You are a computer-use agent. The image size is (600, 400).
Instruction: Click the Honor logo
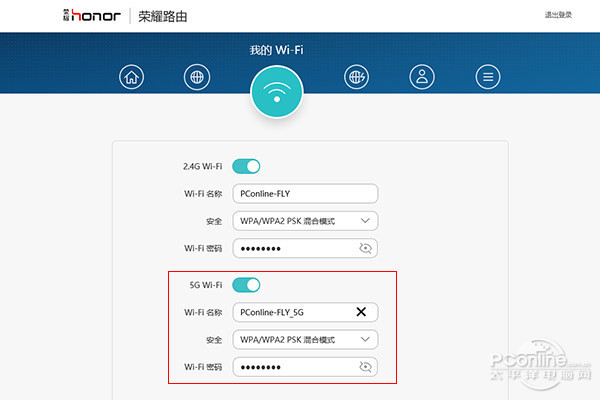(92, 16)
